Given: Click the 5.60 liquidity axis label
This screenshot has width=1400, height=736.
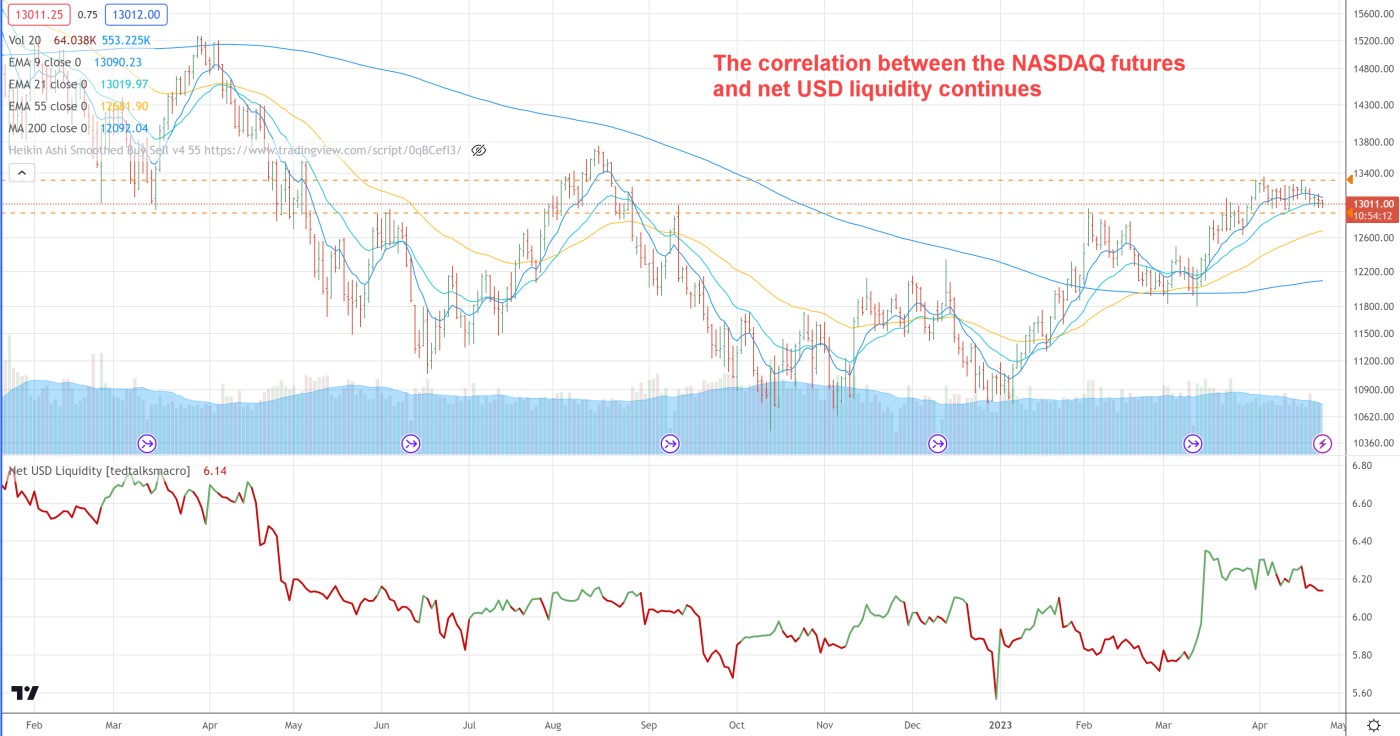Looking at the screenshot, I should [x=1361, y=693].
